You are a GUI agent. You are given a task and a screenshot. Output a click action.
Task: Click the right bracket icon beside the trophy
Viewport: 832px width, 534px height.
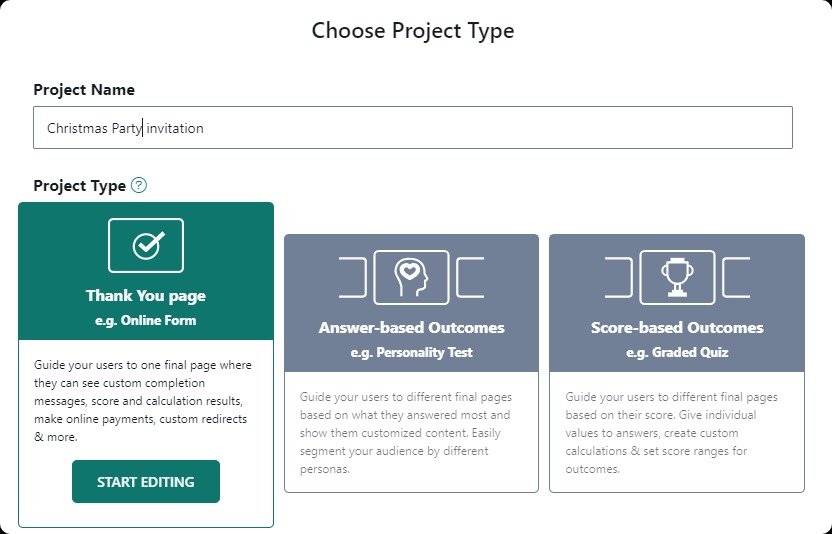[x=736, y=277]
